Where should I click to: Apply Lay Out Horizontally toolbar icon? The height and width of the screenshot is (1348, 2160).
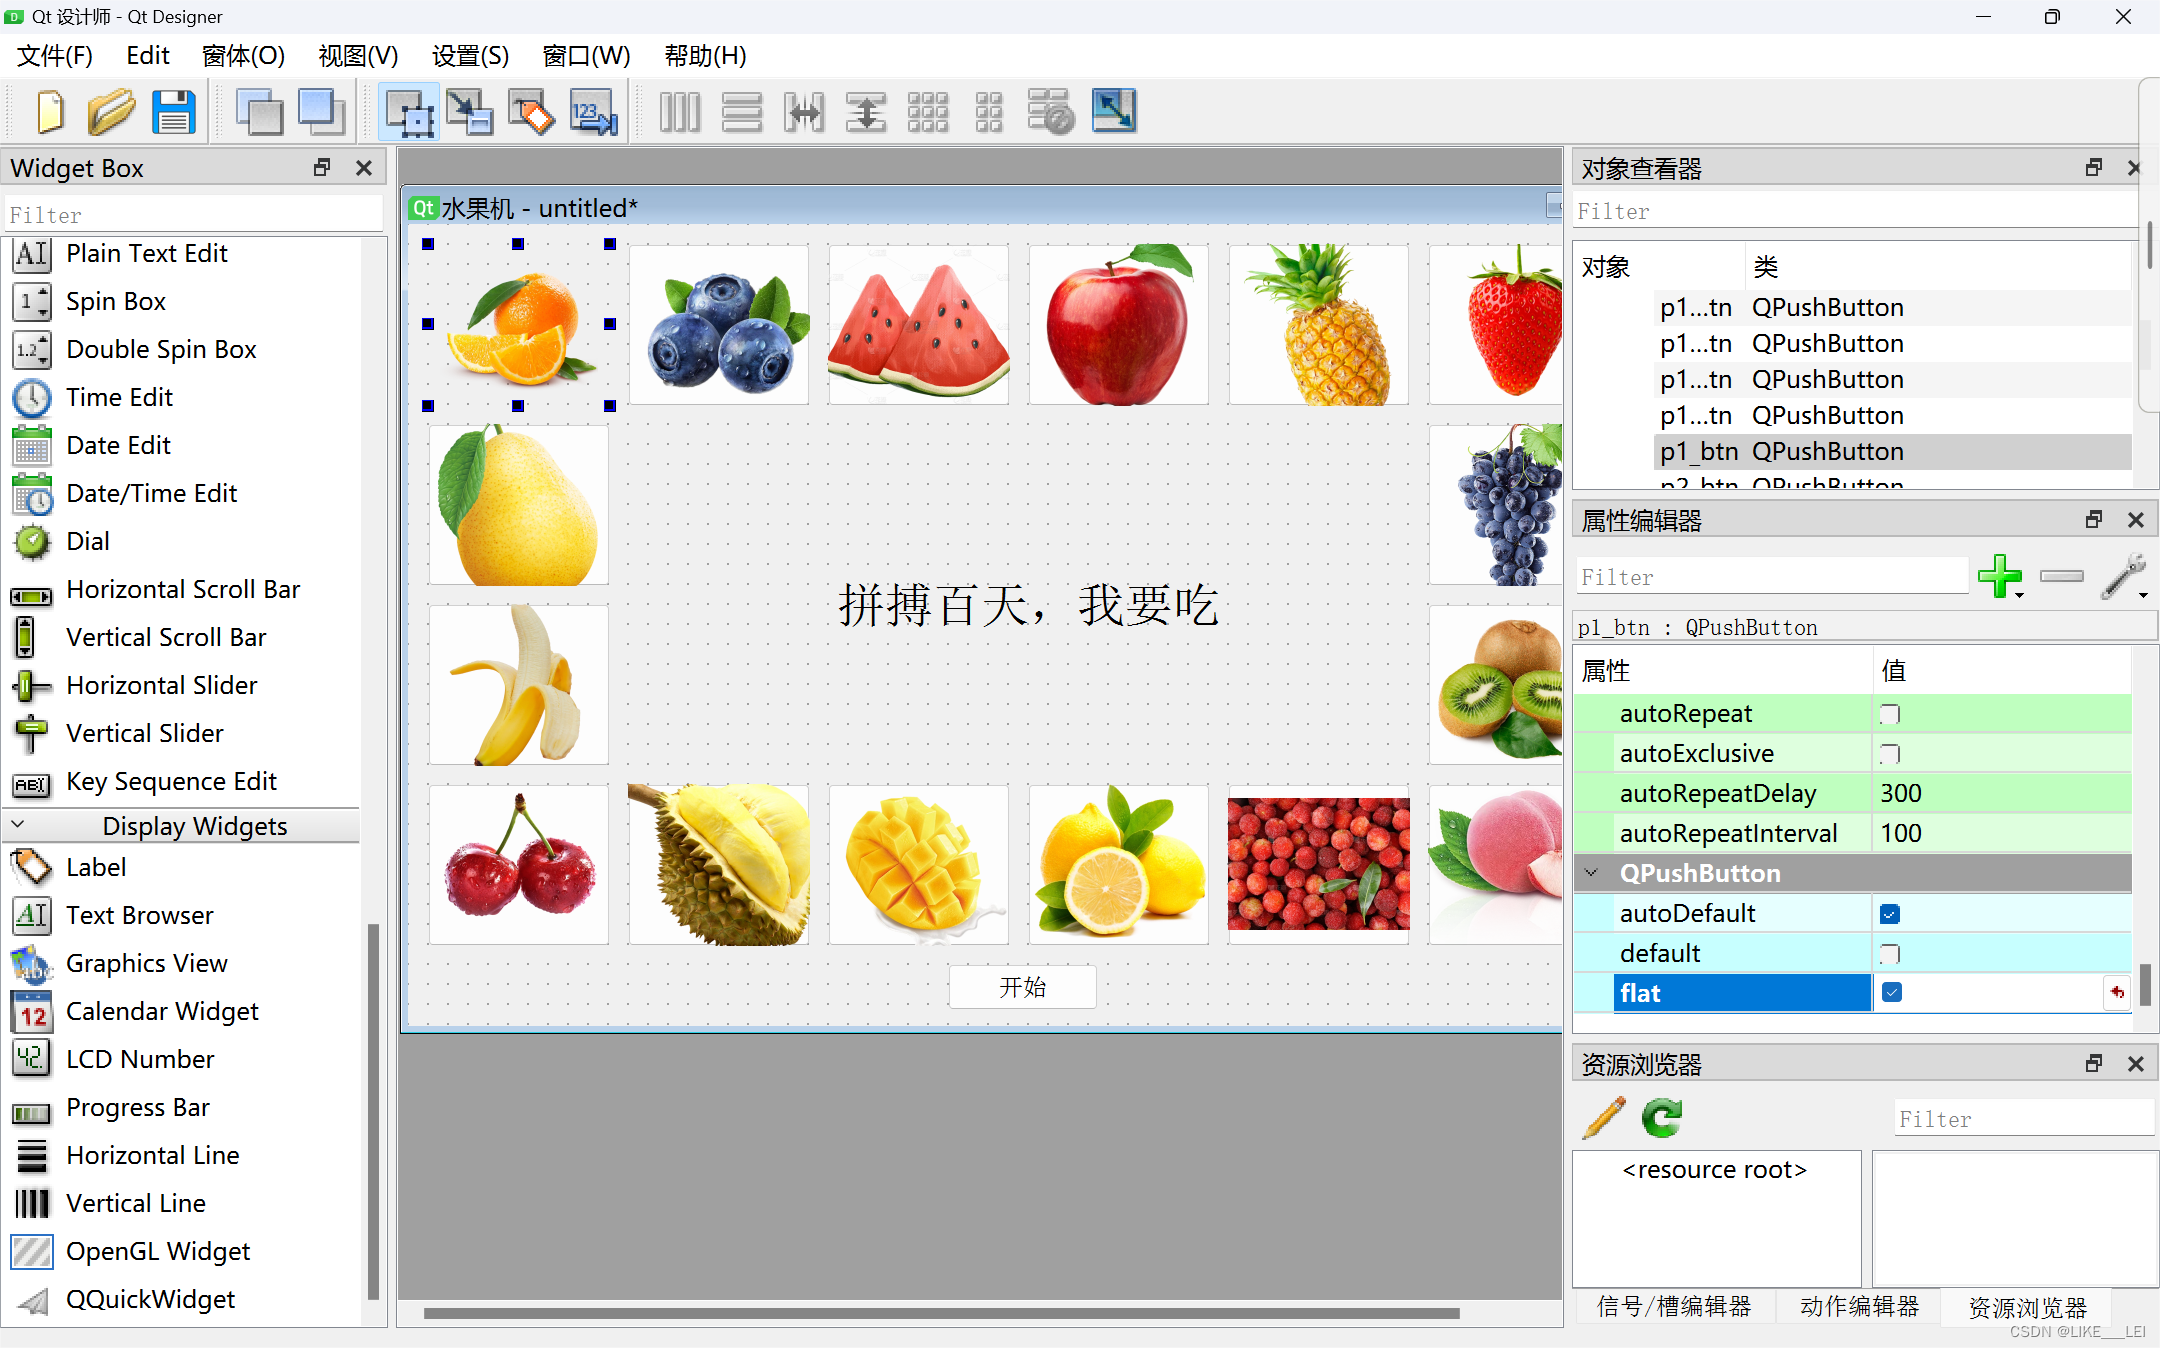680,112
